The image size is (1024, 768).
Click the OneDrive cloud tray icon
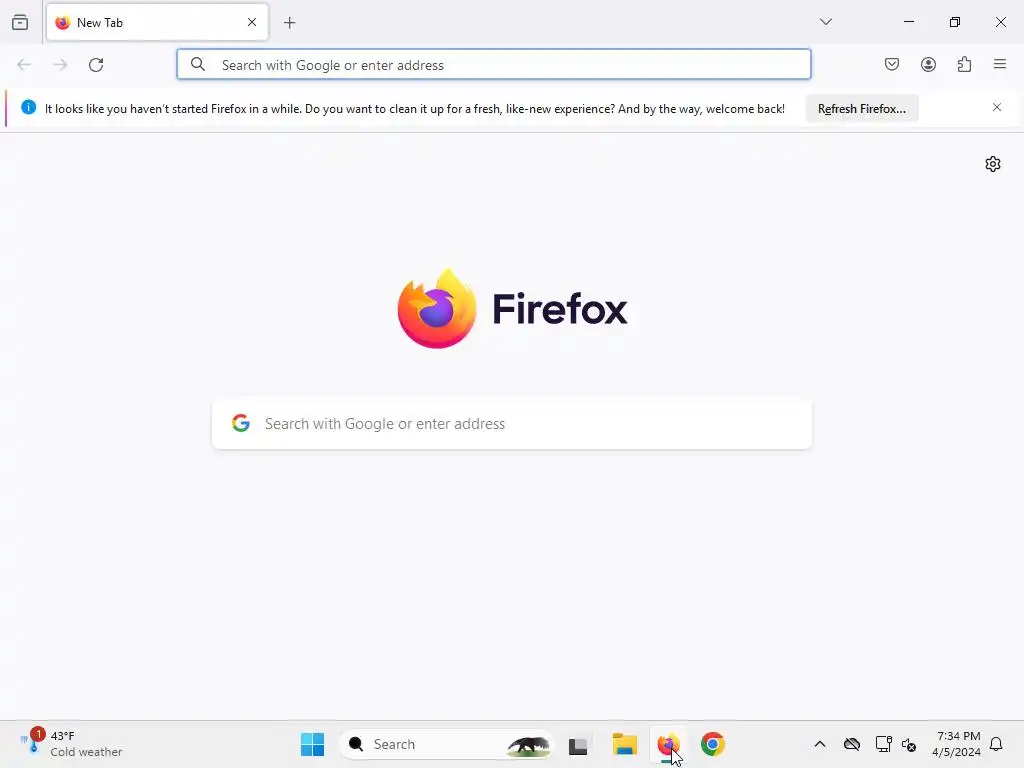pyautogui.click(x=852, y=744)
